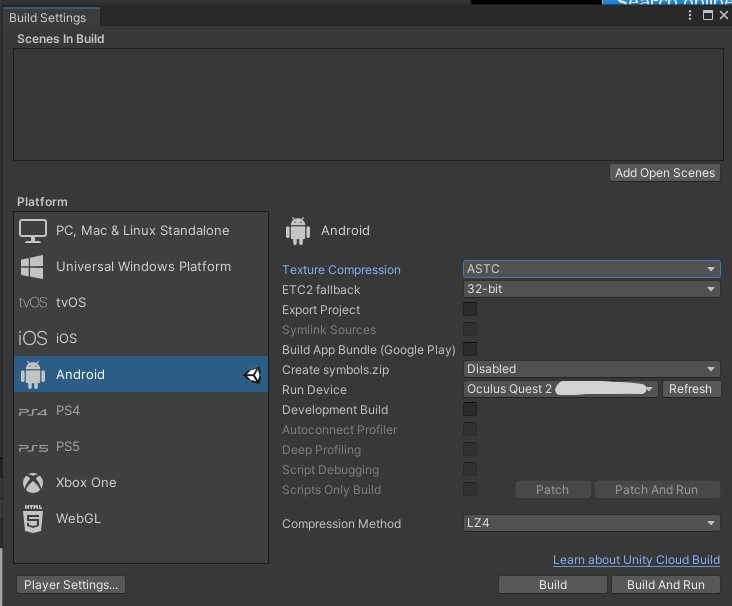Toggle the Symlink Sources checkbox

470,329
